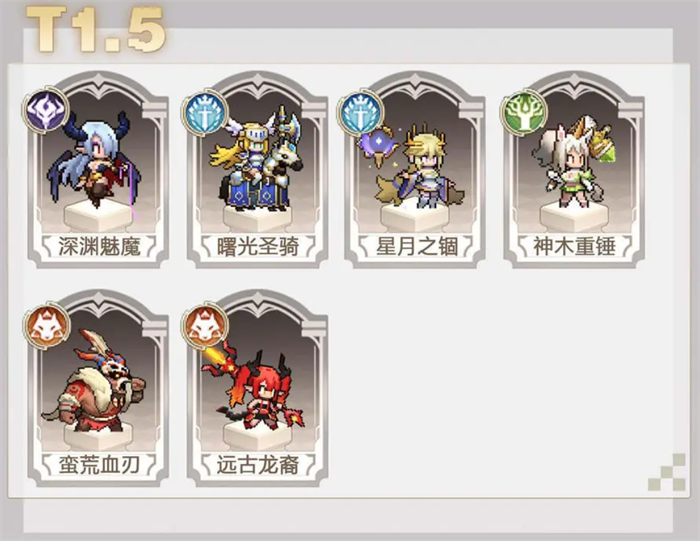Select the 曙光圣骑 mounted knight sprite
This screenshot has width=700, height=541.
pos(255,158)
